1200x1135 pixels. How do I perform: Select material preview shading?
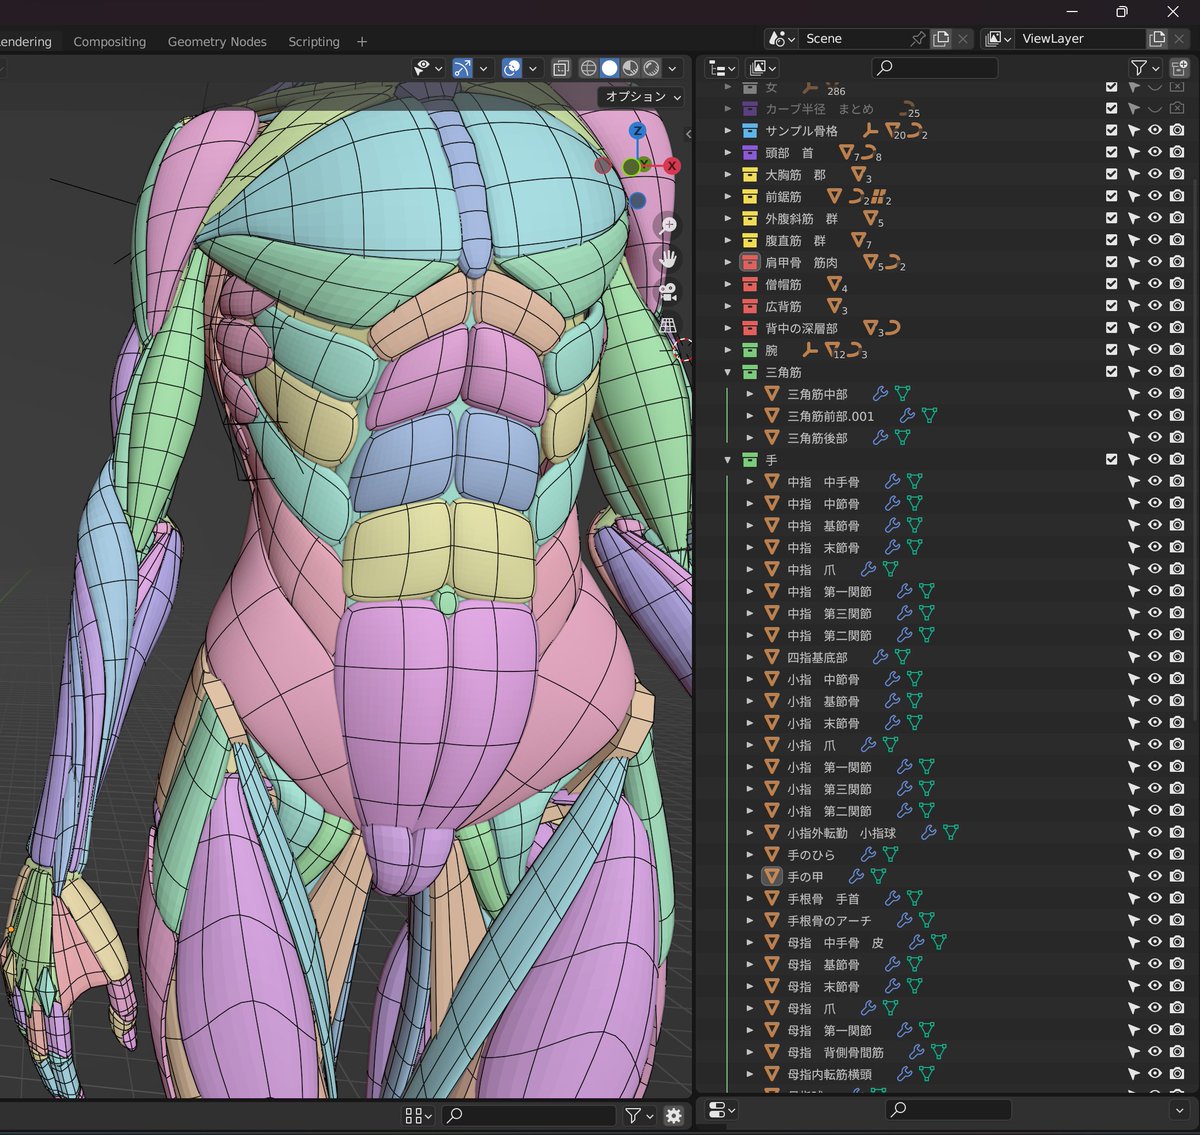pyautogui.click(x=630, y=68)
